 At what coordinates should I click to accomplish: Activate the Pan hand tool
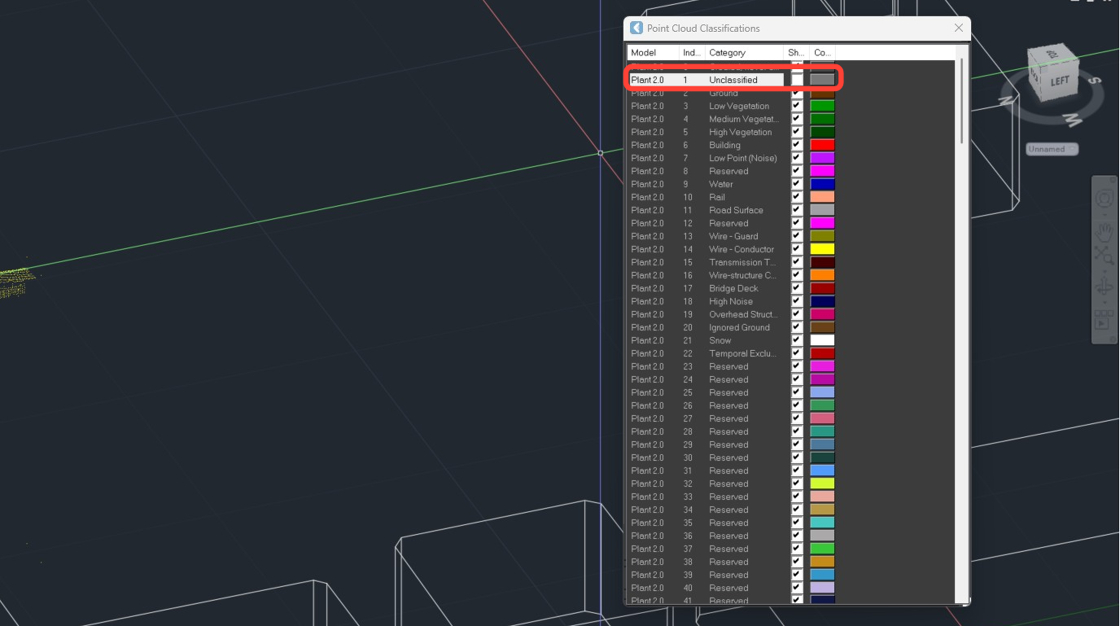tap(1104, 232)
